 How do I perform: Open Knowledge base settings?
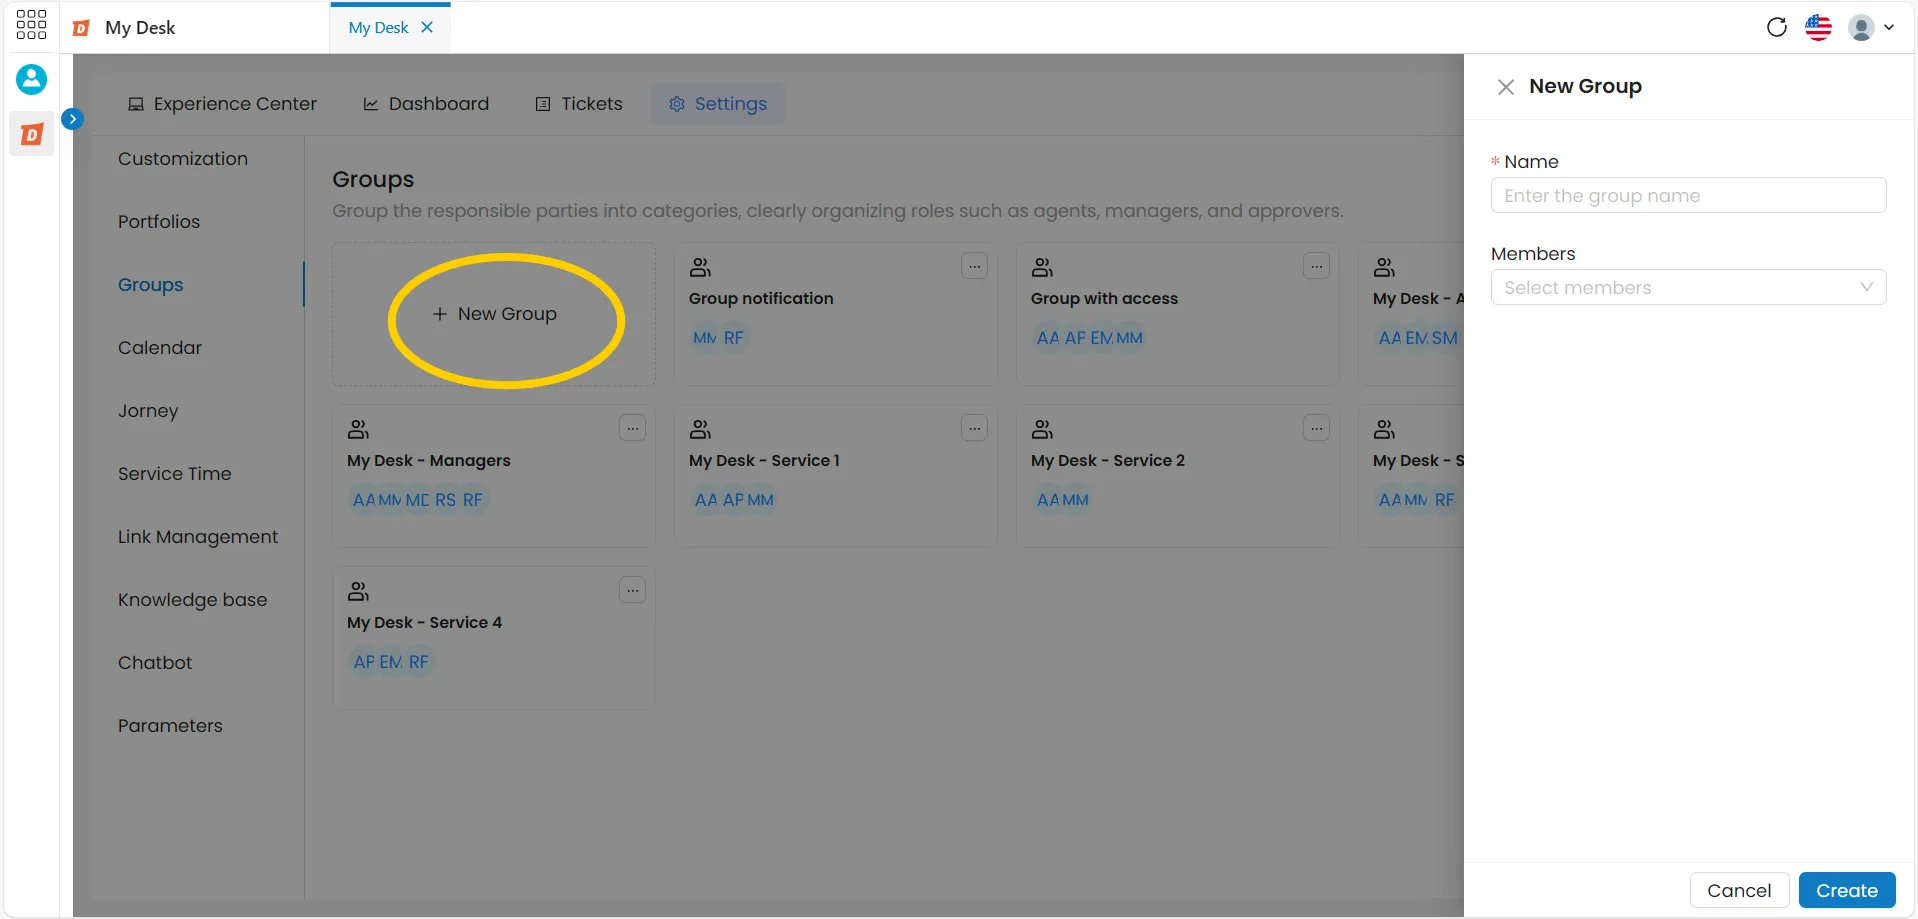coord(193,600)
